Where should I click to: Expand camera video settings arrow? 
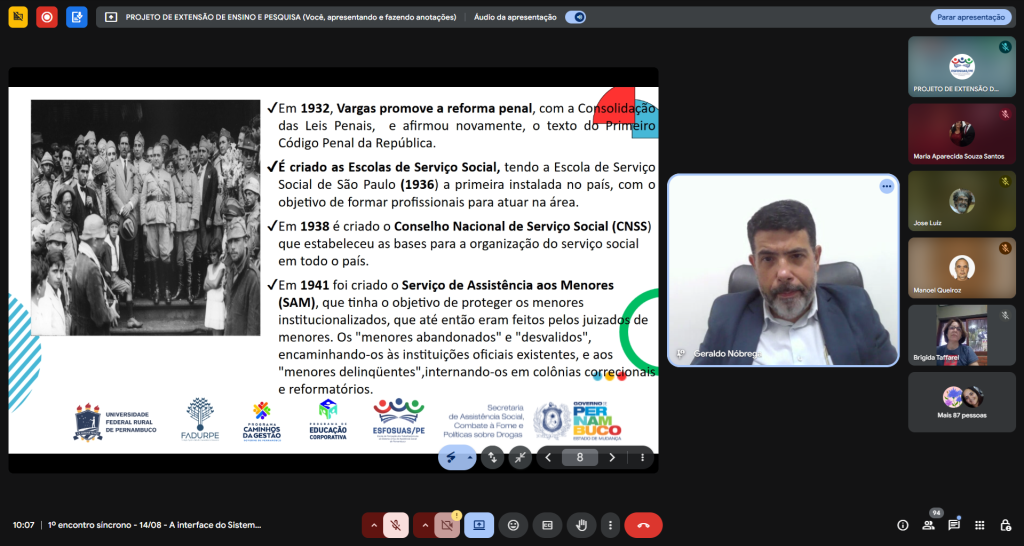click(426, 525)
